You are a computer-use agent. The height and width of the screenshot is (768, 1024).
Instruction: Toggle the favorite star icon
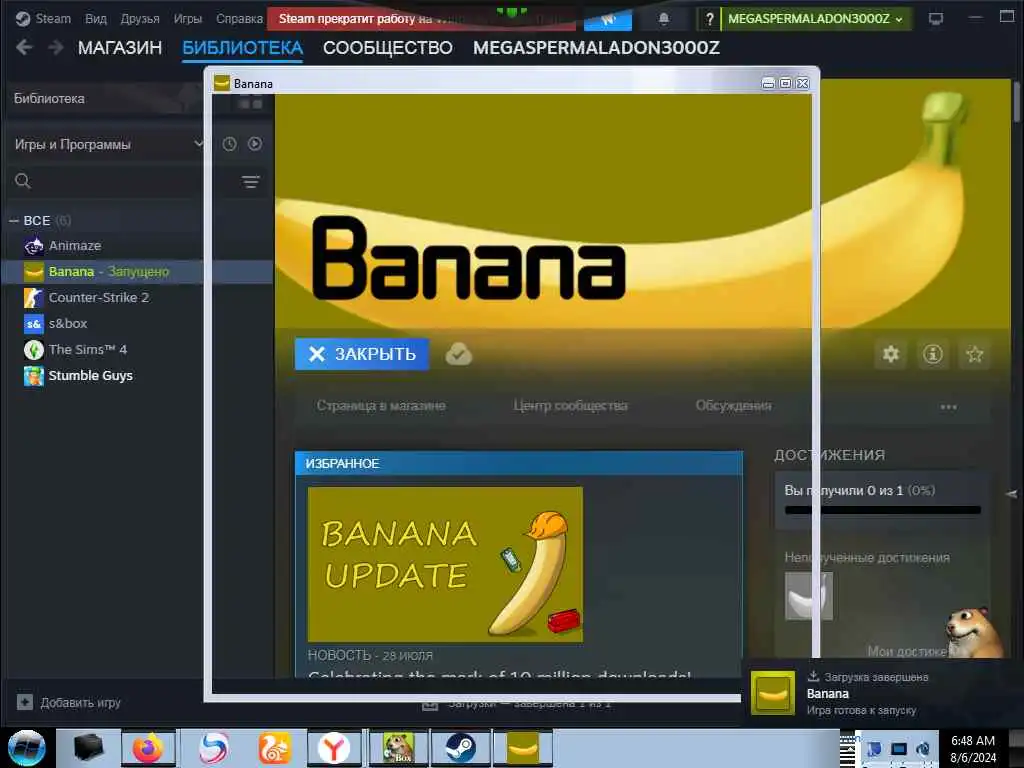(x=974, y=355)
